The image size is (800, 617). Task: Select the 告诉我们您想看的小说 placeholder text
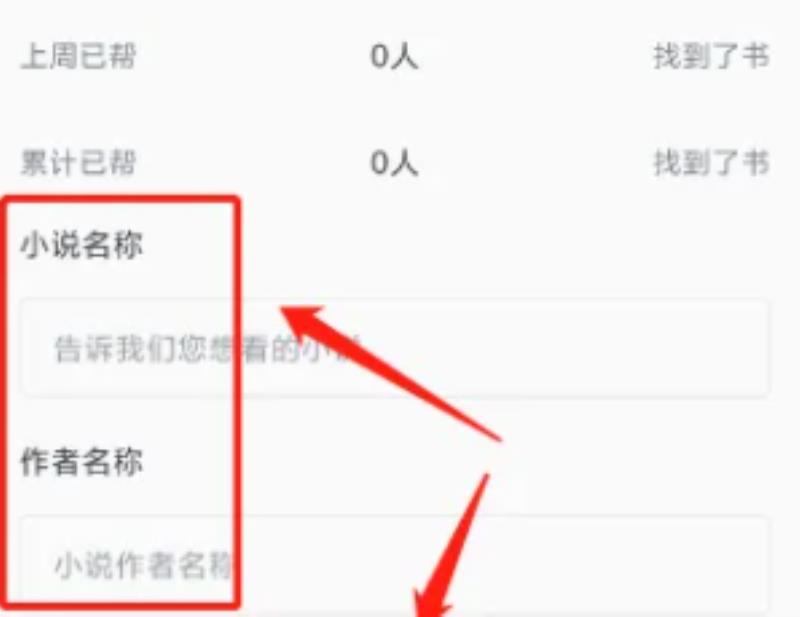click(x=208, y=349)
